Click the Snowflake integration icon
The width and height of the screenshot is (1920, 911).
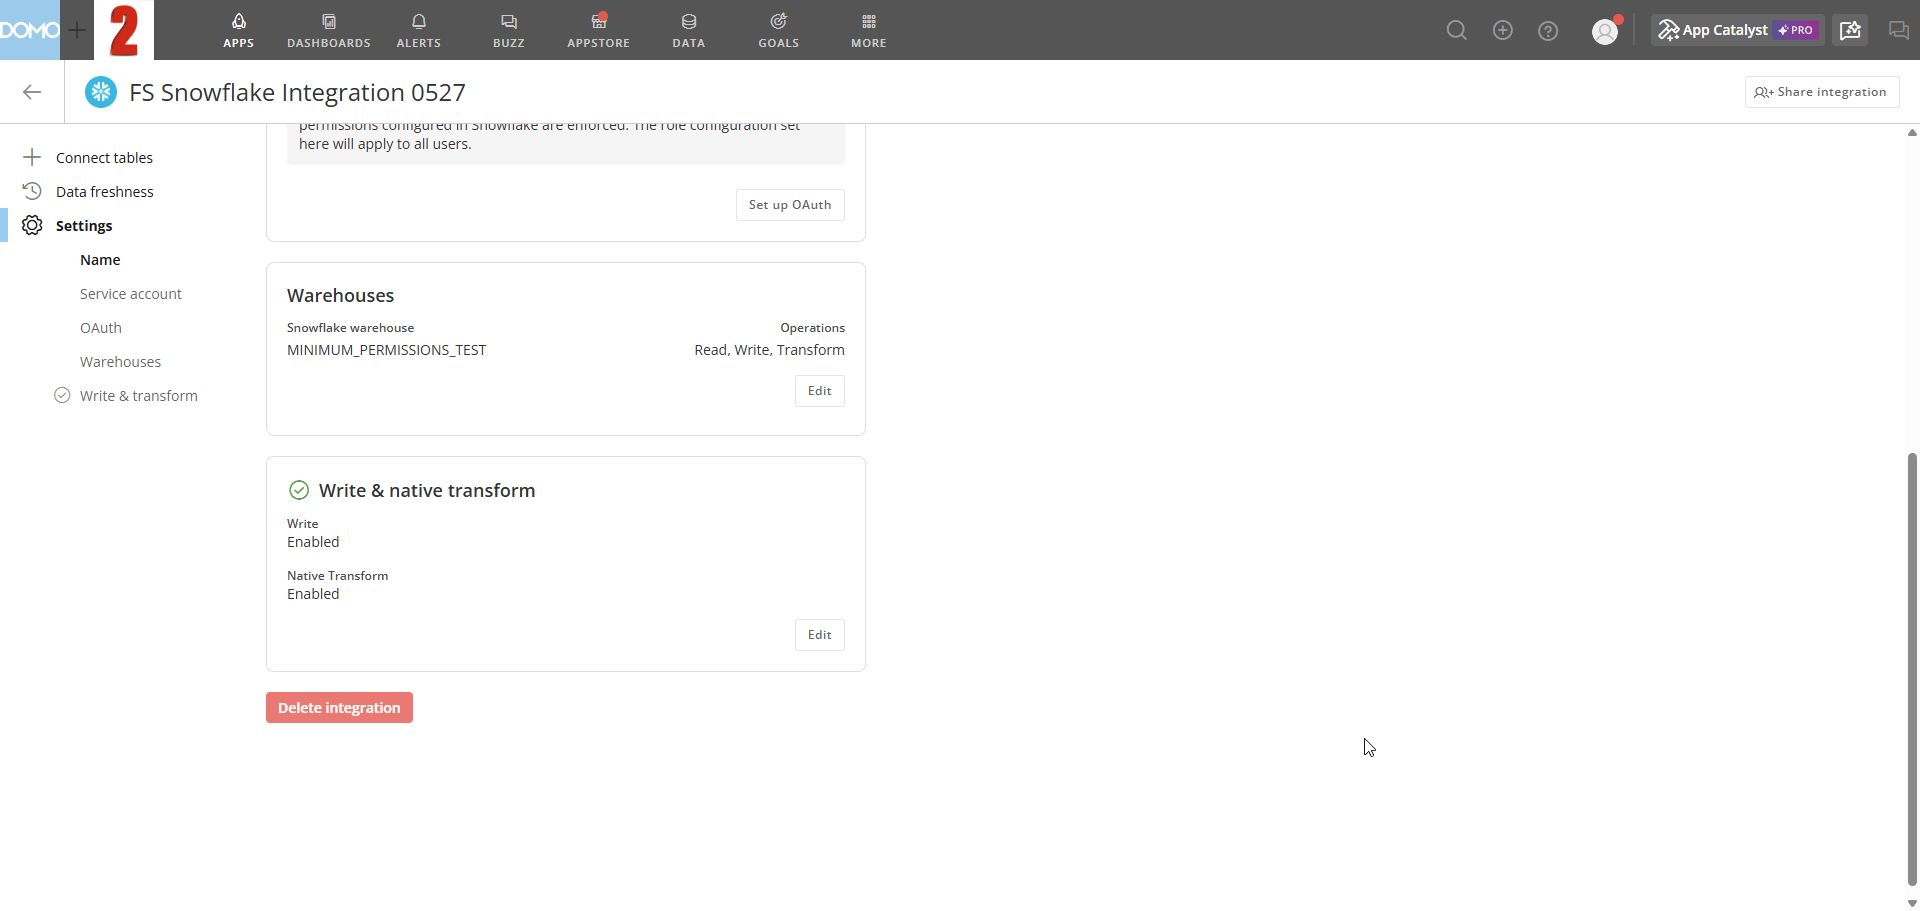[100, 92]
